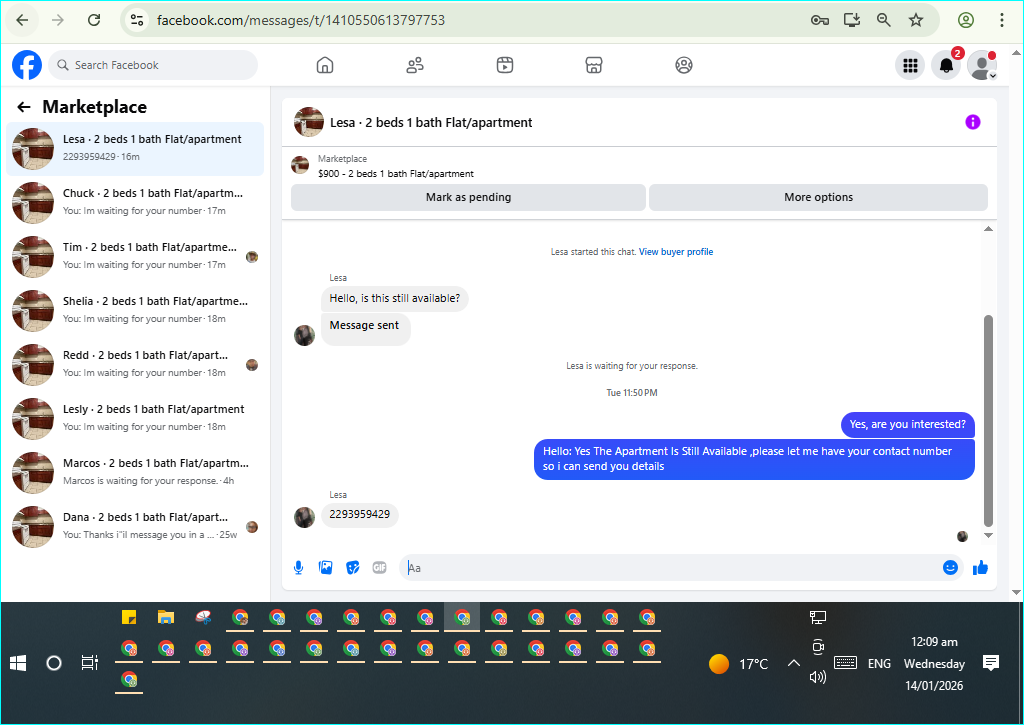Send a thumbs-up like
Image resolution: width=1024 pixels, height=725 pixels.
(x=980, y=568)
